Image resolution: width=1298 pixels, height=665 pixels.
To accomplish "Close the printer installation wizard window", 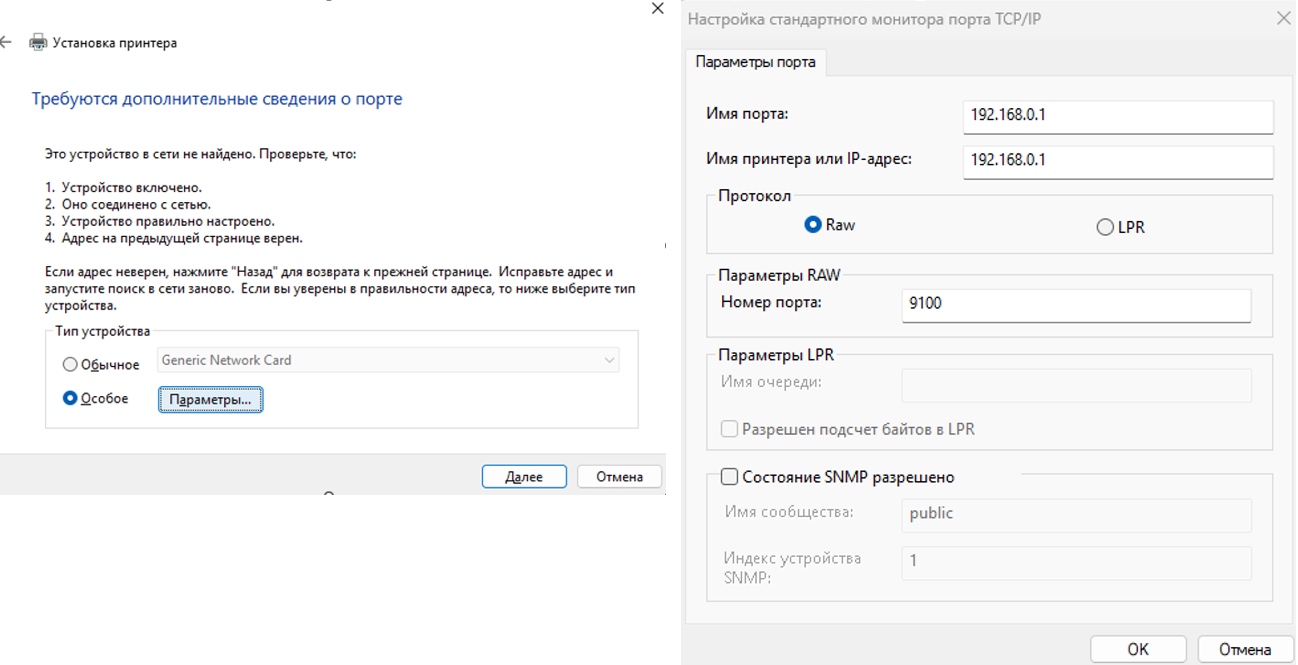I will tap(657, 8).
